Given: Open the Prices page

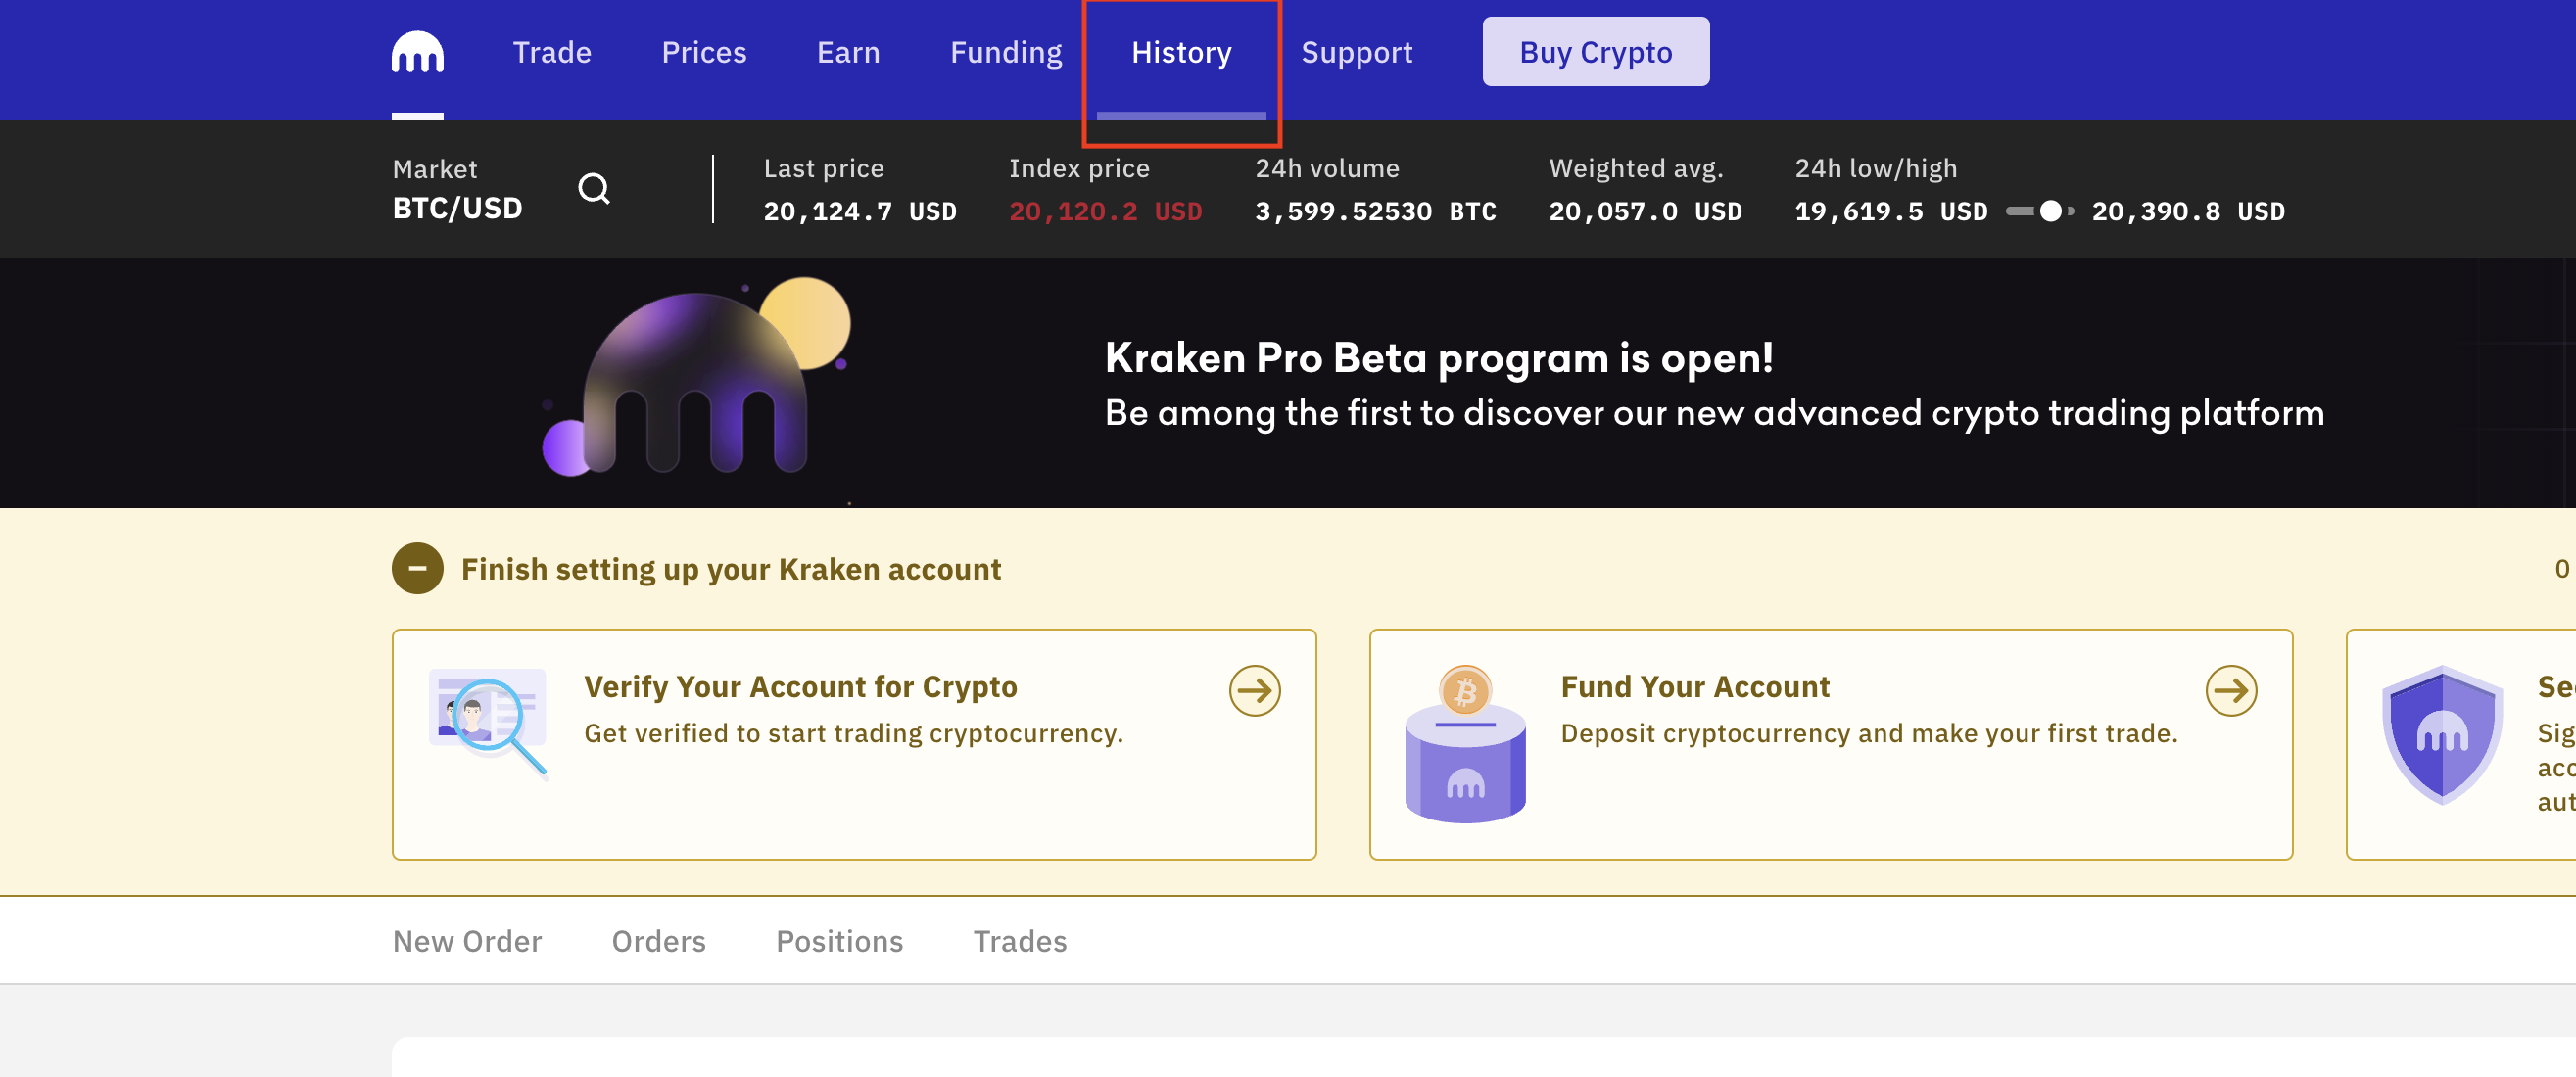Looking at the screenshot, I should [x=704, y=52].
